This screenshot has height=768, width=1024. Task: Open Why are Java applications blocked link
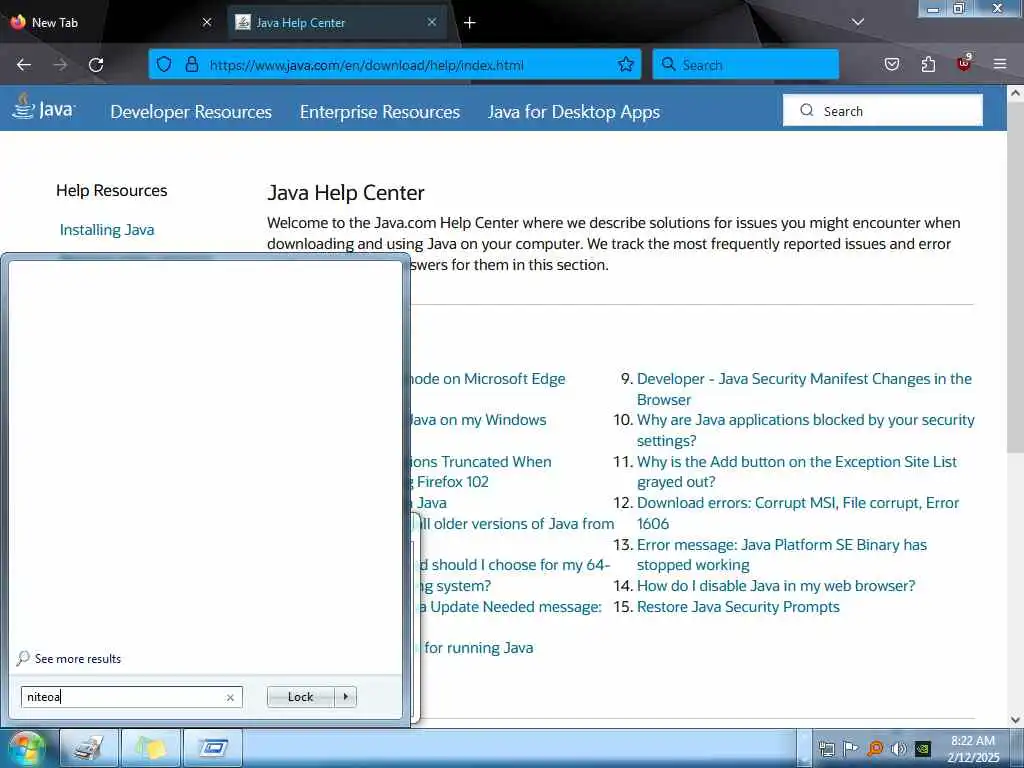coord(805,430)
